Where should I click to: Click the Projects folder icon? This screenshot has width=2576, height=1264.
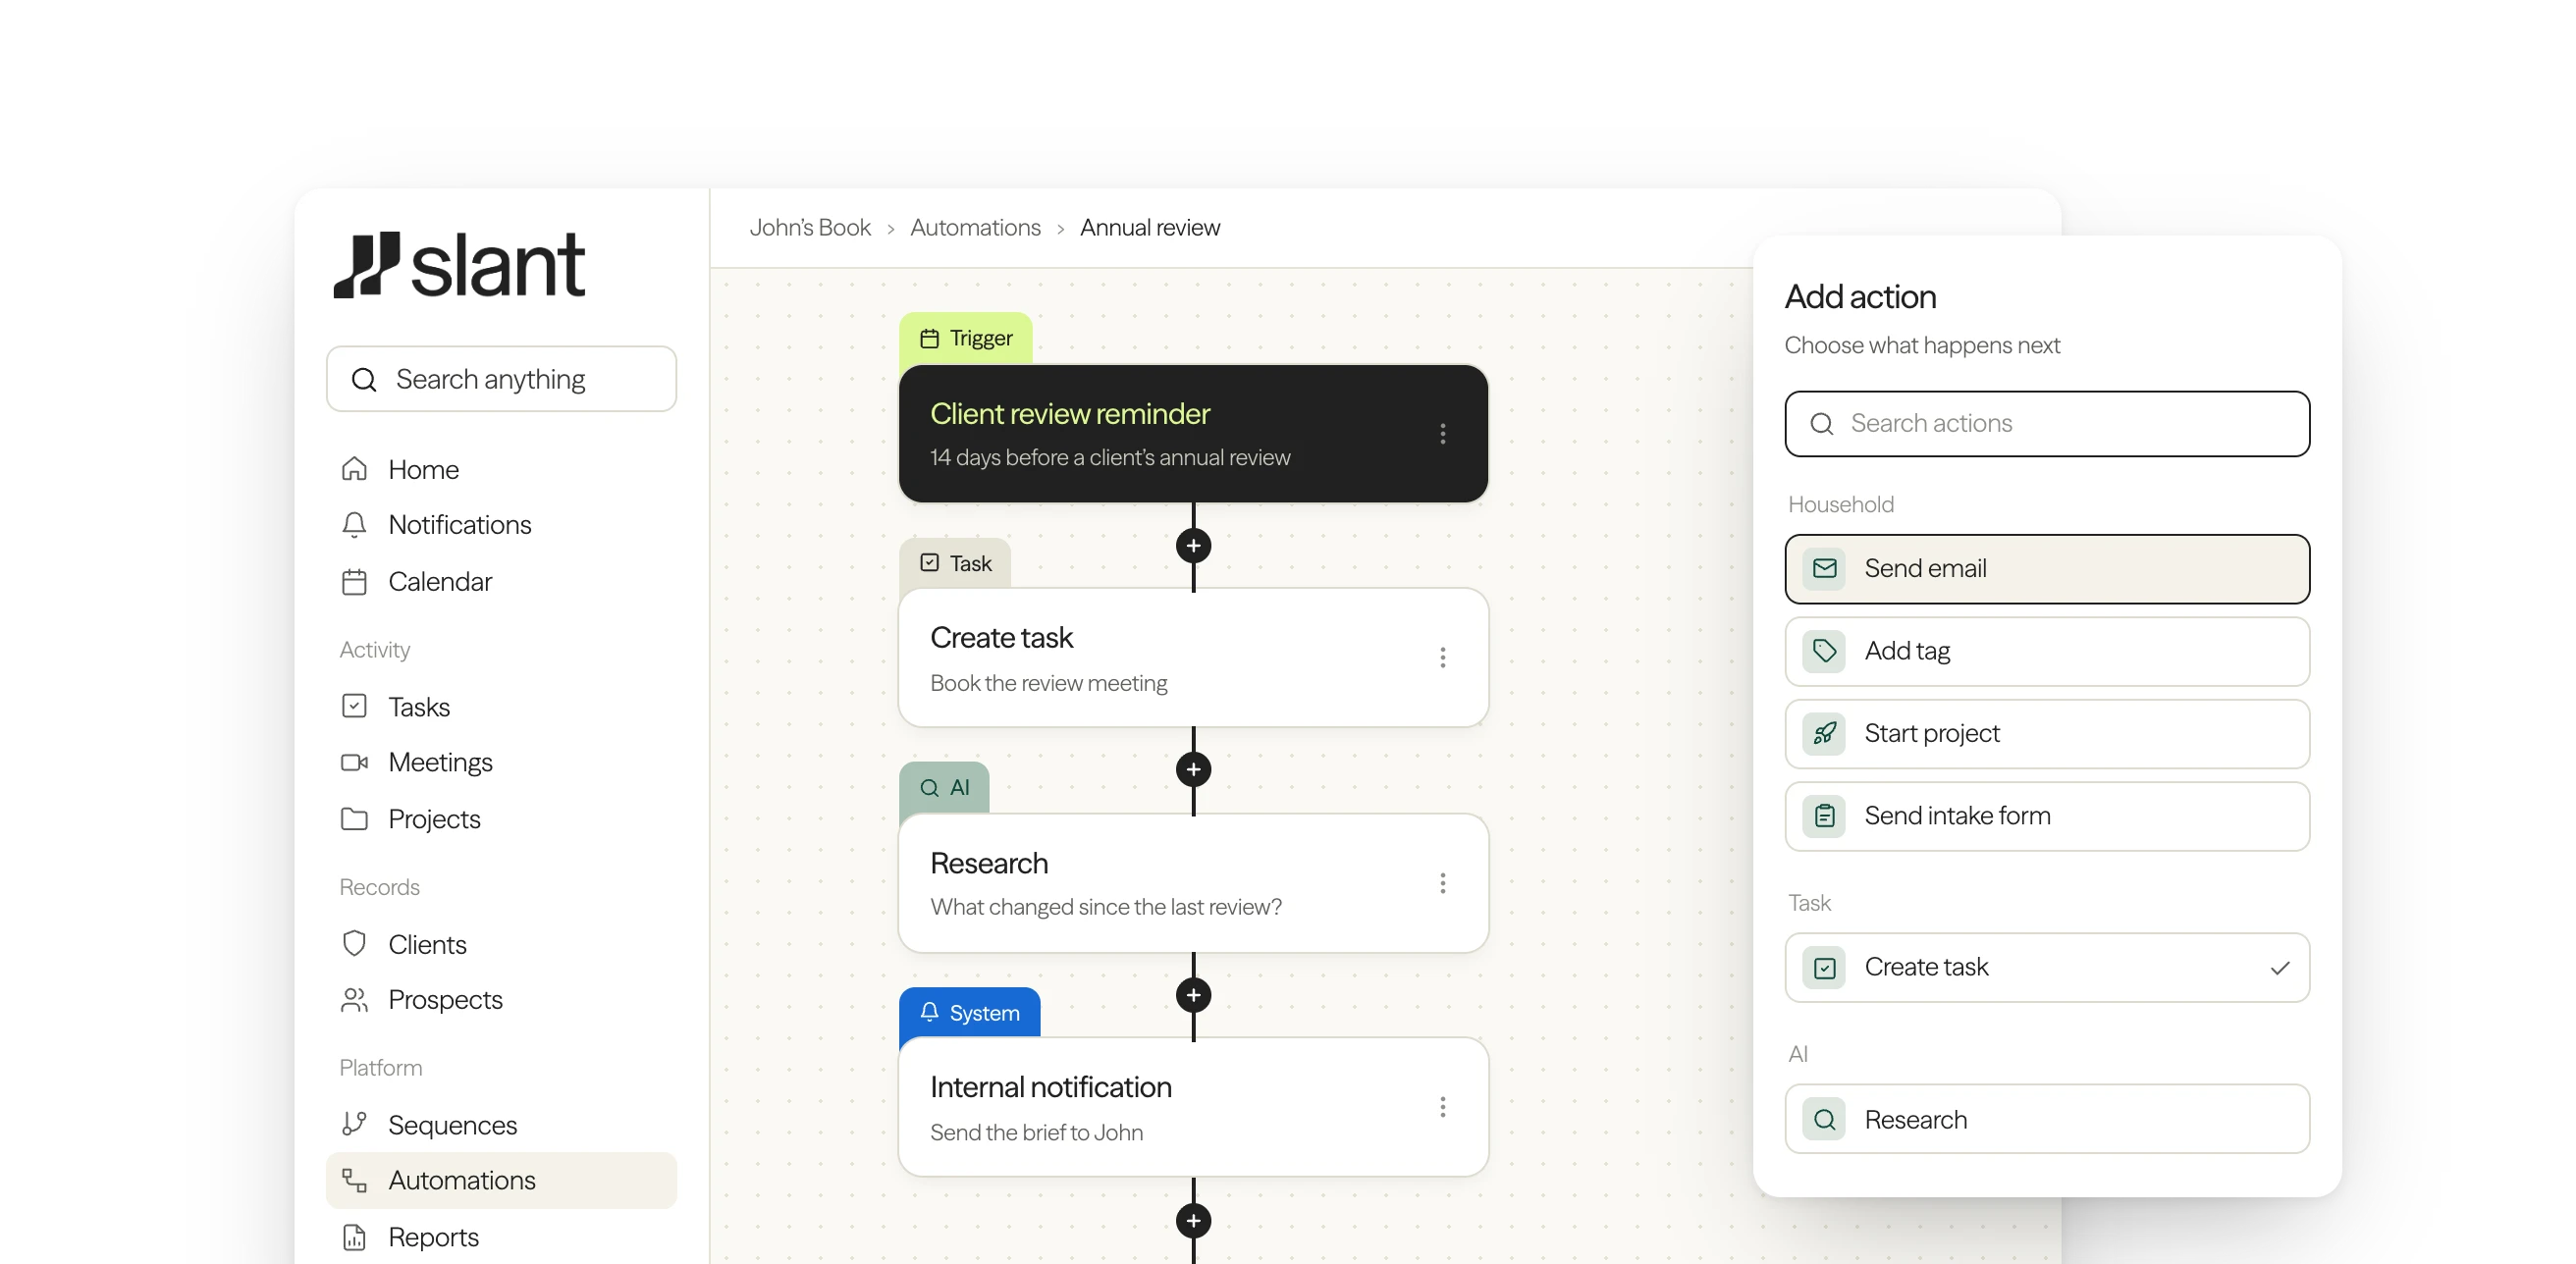coord(354,819)
